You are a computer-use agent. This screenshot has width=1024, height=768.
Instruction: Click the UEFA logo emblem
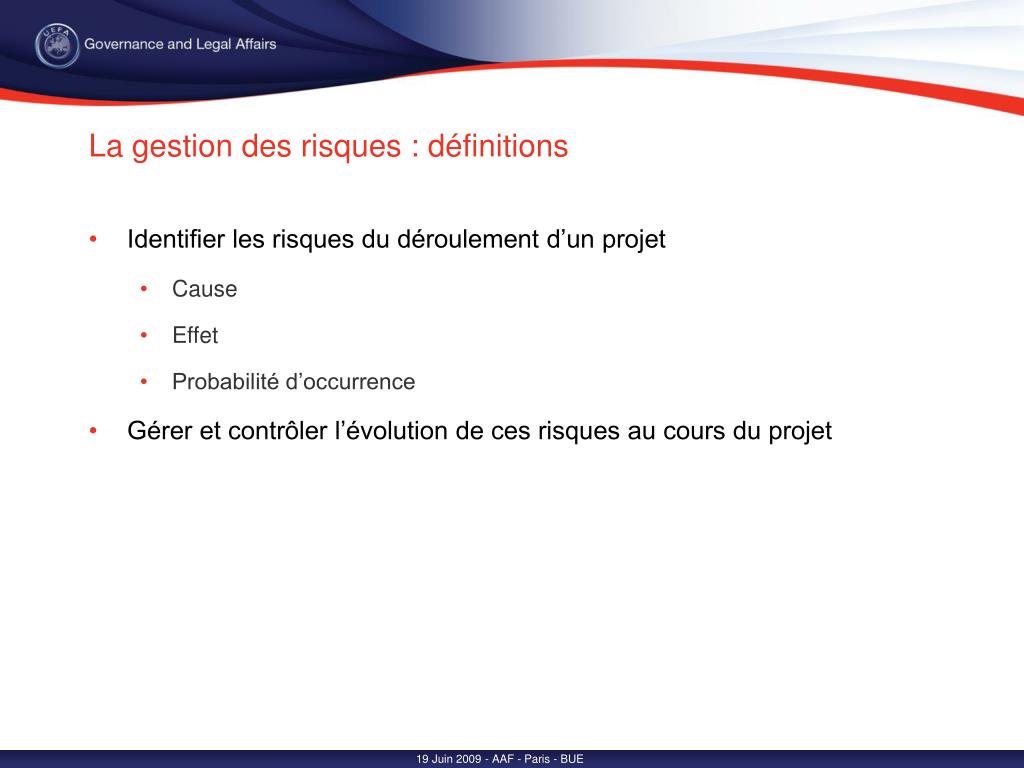point(57,46)
